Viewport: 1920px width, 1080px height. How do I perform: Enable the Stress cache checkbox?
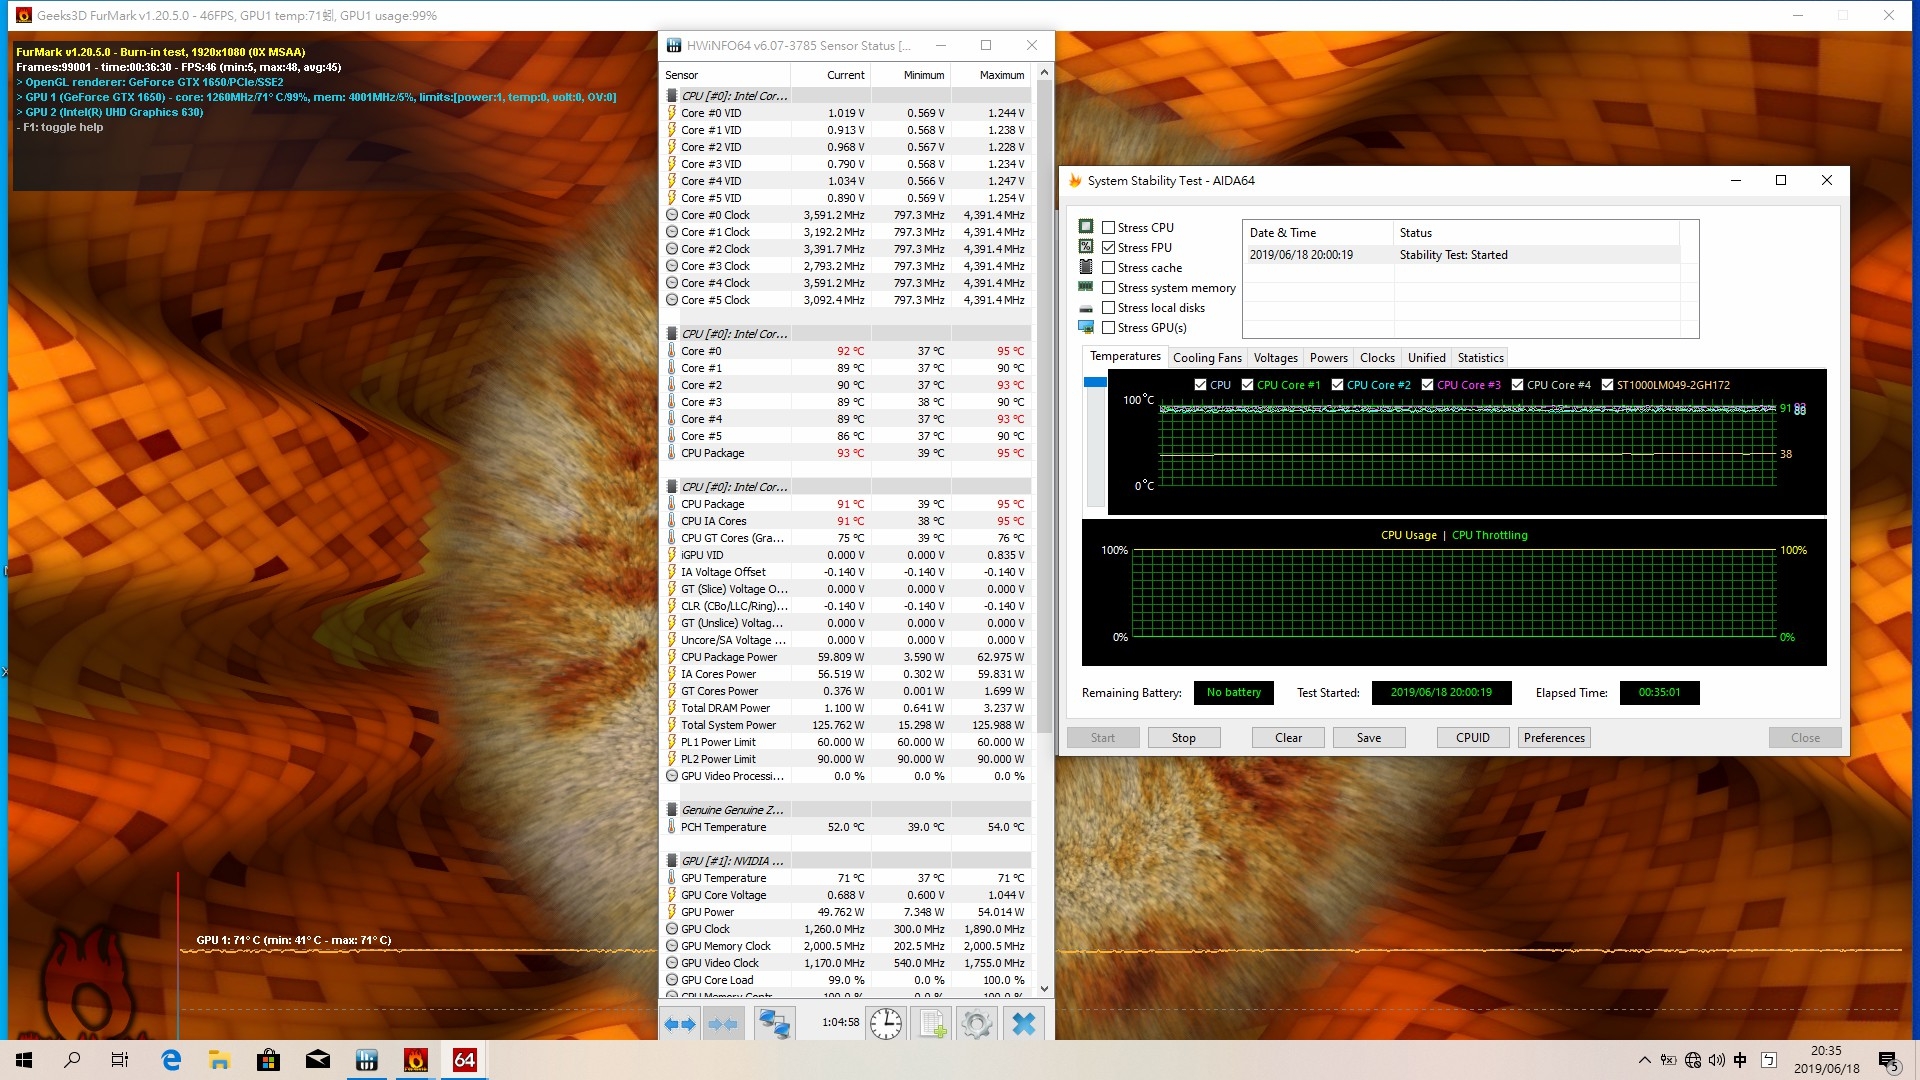[x=1108, y=267]
